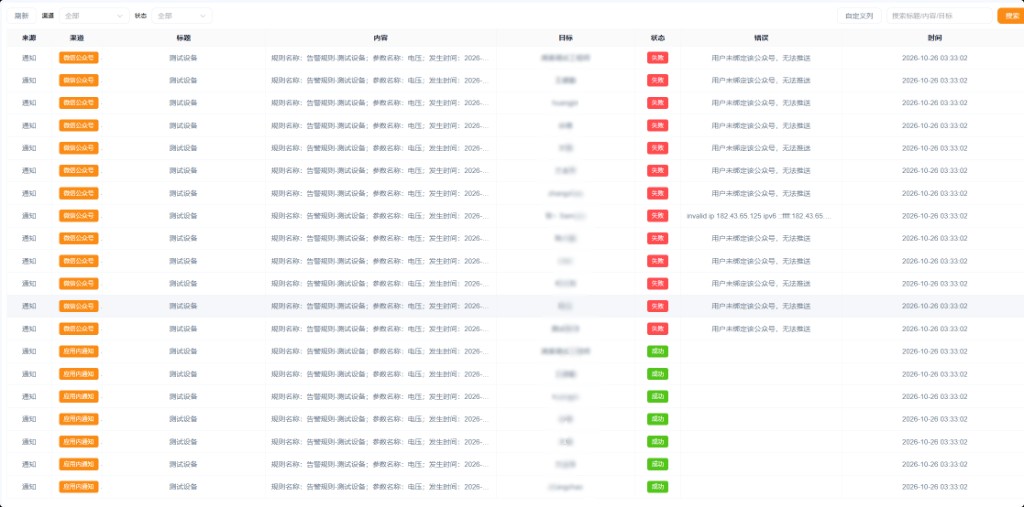The image size is (1024, 507).
Task: Click 失败 tag in the invalid ip row
Action: coord(658,216)
